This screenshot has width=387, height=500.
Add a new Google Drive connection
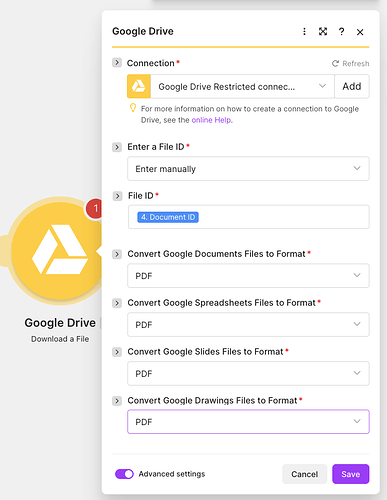[352, 86]
